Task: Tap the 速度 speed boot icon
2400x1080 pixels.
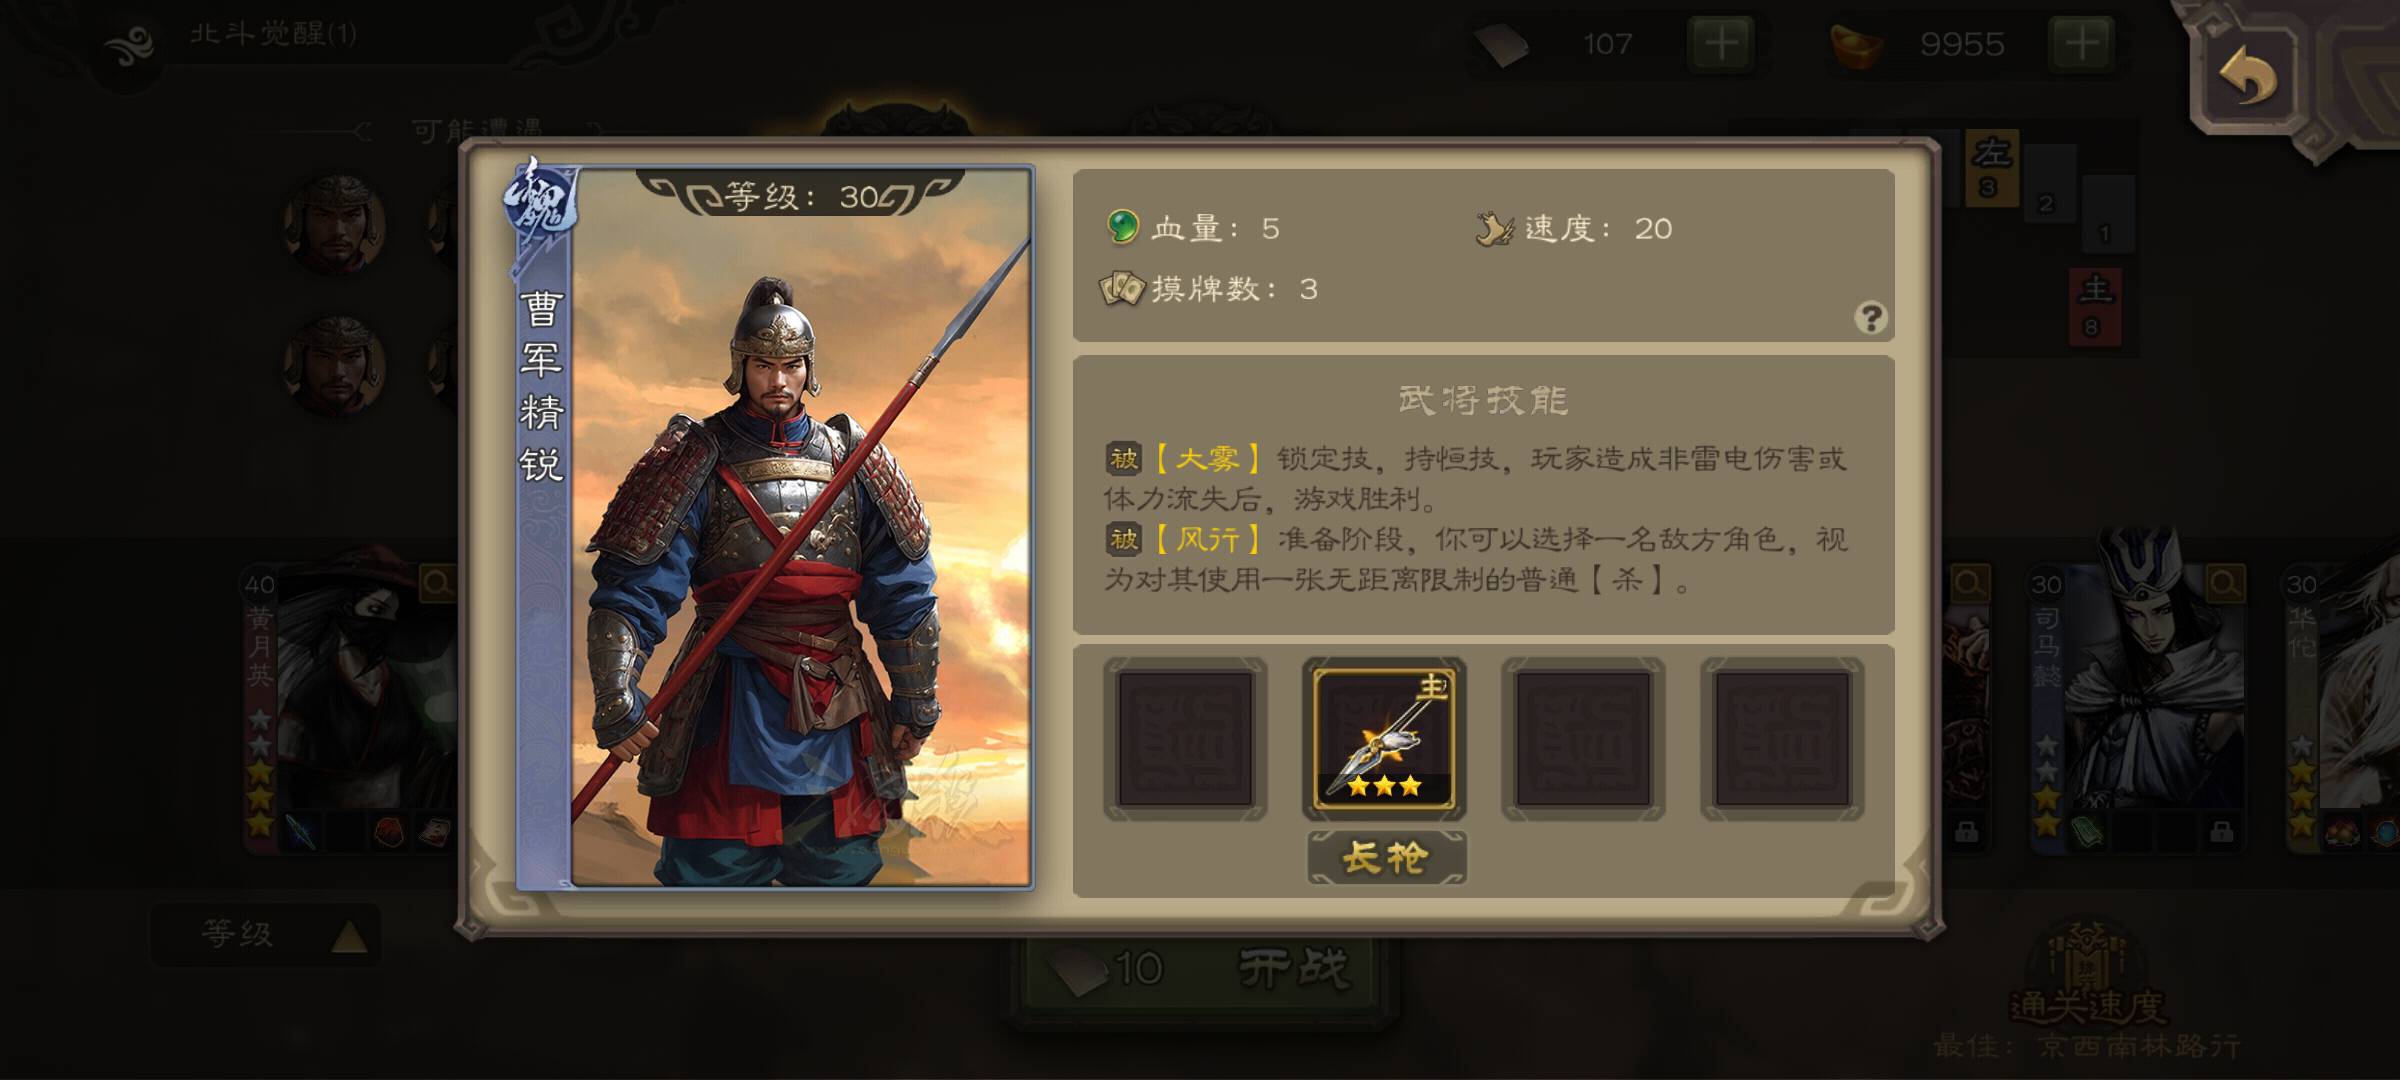Action: coord(1495,228)
